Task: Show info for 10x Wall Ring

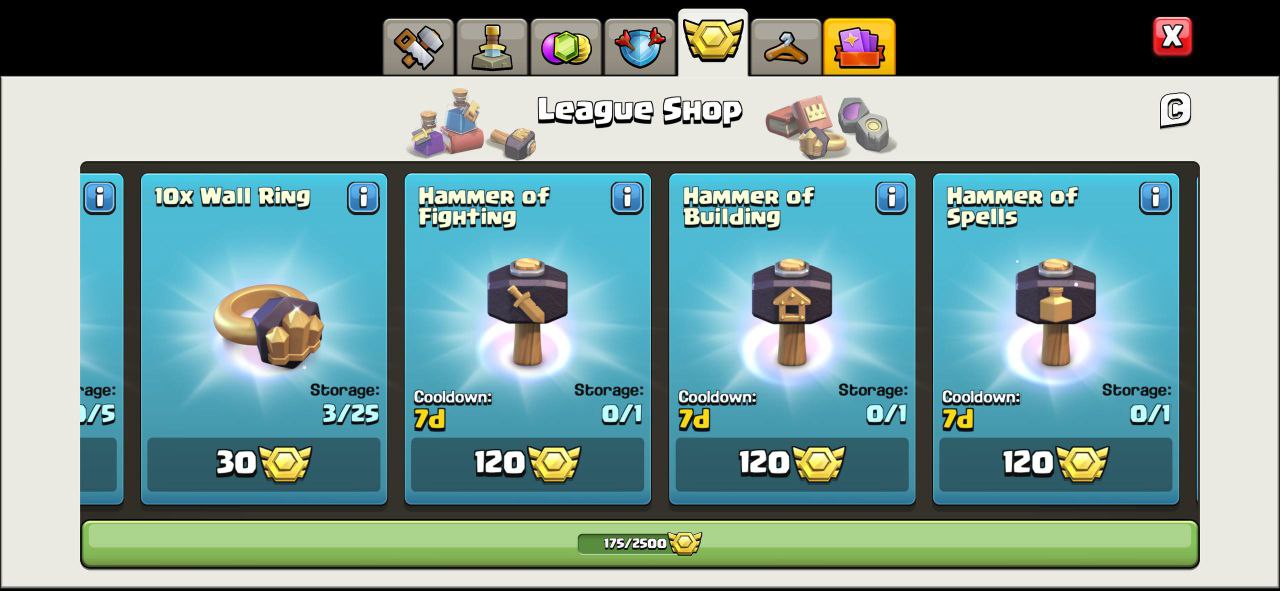Action: (363, 198)
